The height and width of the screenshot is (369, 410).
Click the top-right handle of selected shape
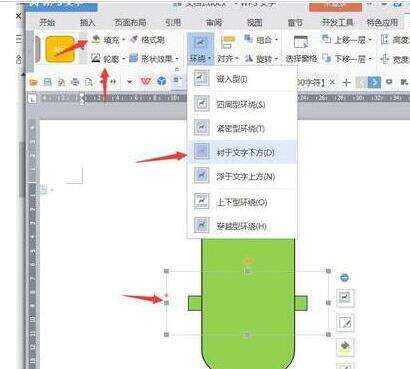[328, 271]
